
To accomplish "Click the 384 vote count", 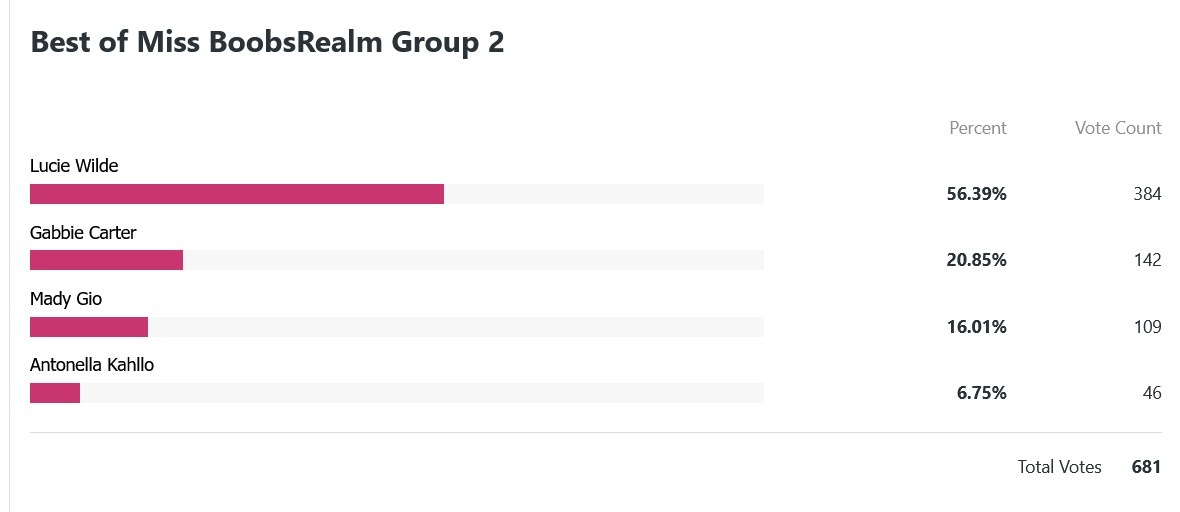I will coord(1147,194).
